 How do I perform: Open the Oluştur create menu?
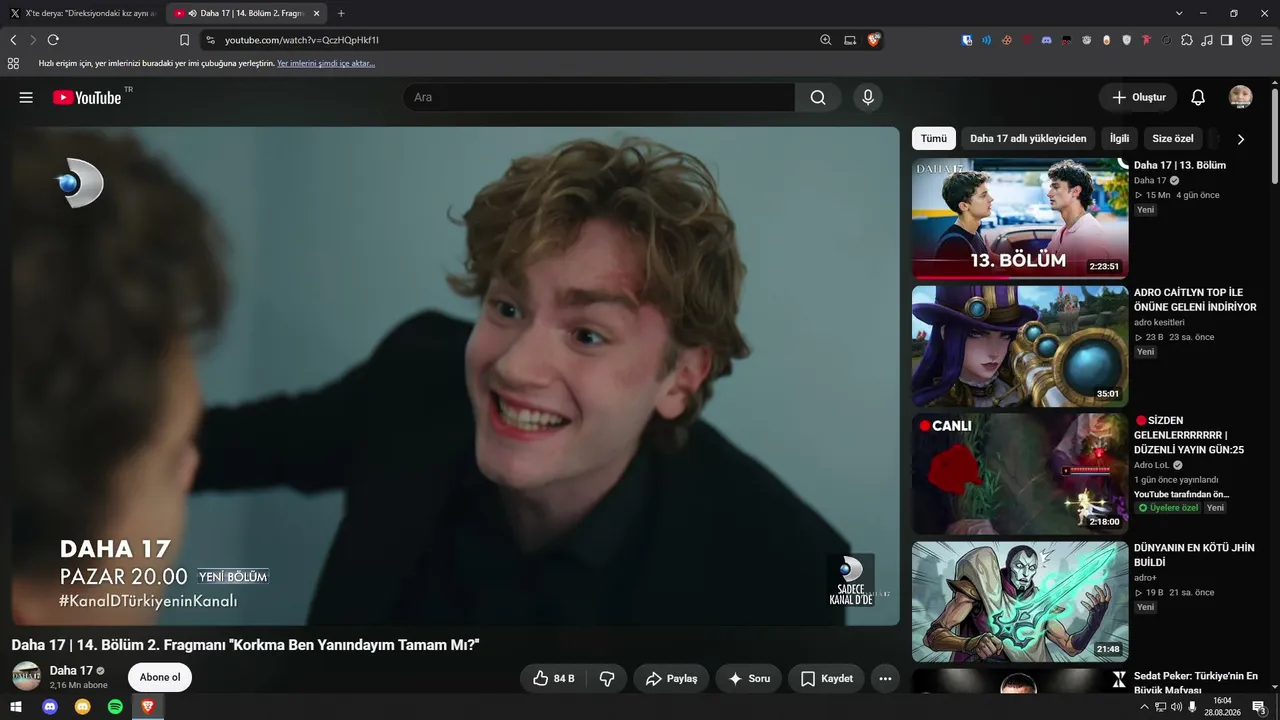click(1139, 97)
